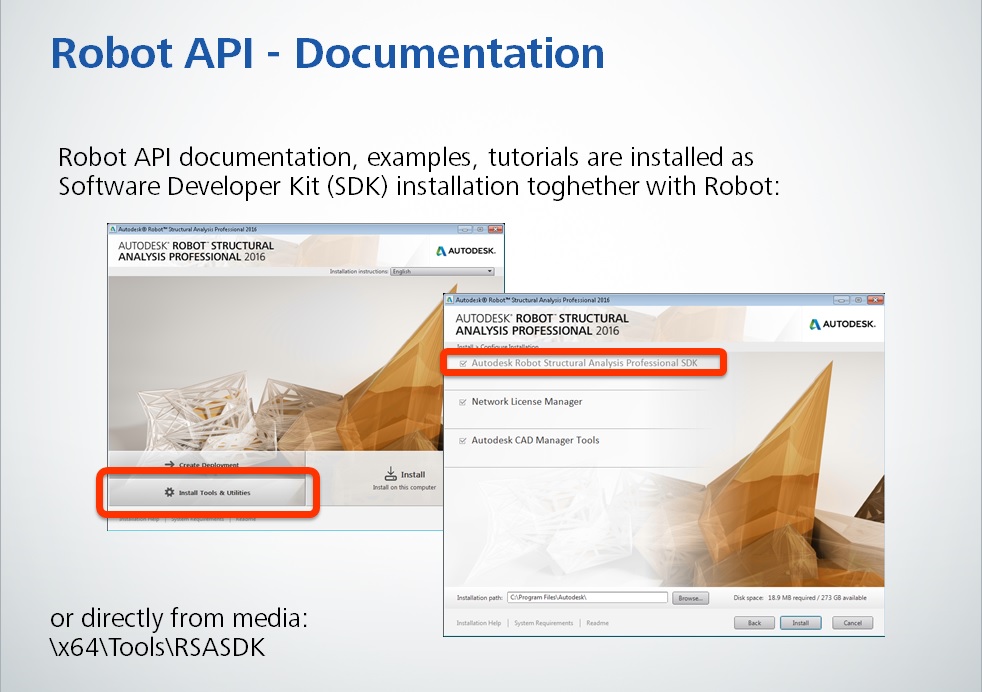Click 'Install on this computer' text
The image size is (982, 692).
point(404,487)
